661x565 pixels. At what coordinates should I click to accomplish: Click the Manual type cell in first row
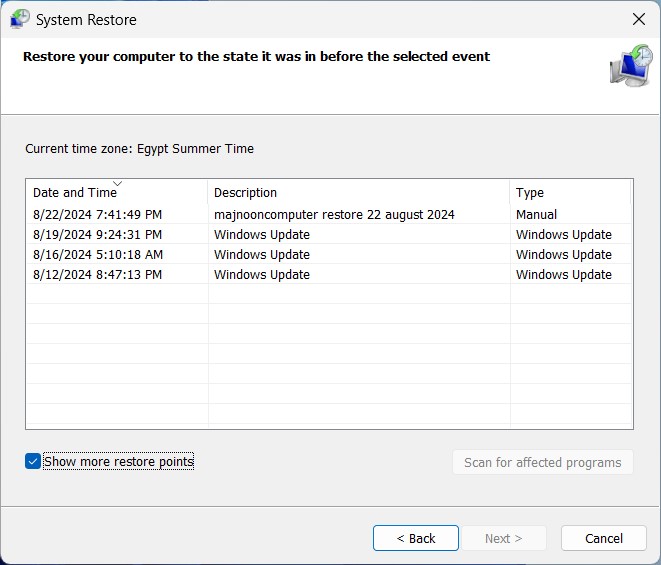pos(537,214)
